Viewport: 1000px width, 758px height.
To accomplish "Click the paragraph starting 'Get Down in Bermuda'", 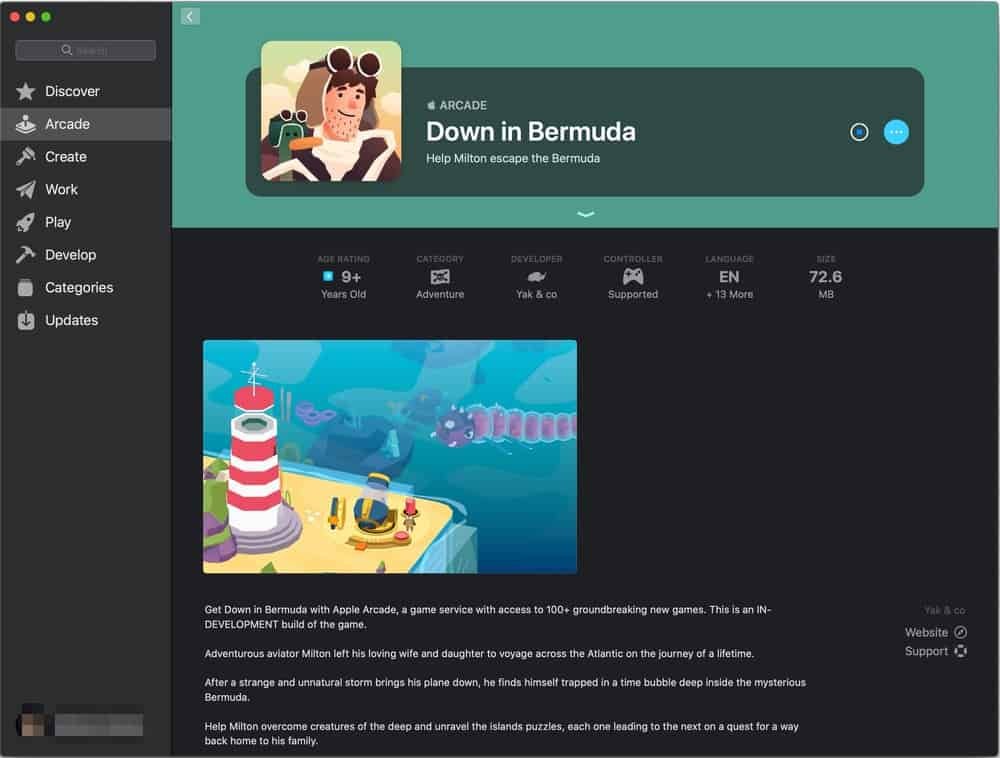I will click(488, 617).
